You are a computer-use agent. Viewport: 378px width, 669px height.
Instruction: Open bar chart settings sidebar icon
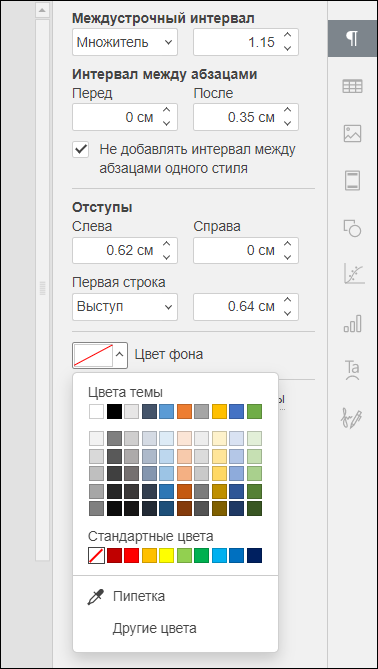(352, 323)
